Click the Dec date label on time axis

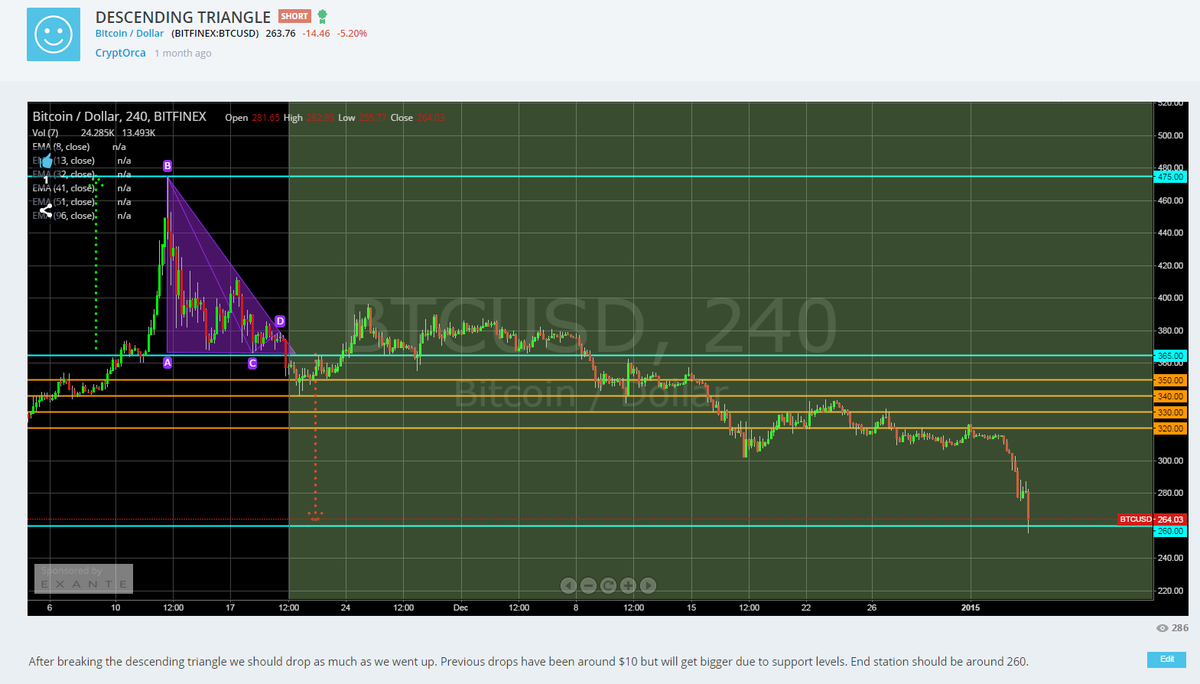coord(460,606)
